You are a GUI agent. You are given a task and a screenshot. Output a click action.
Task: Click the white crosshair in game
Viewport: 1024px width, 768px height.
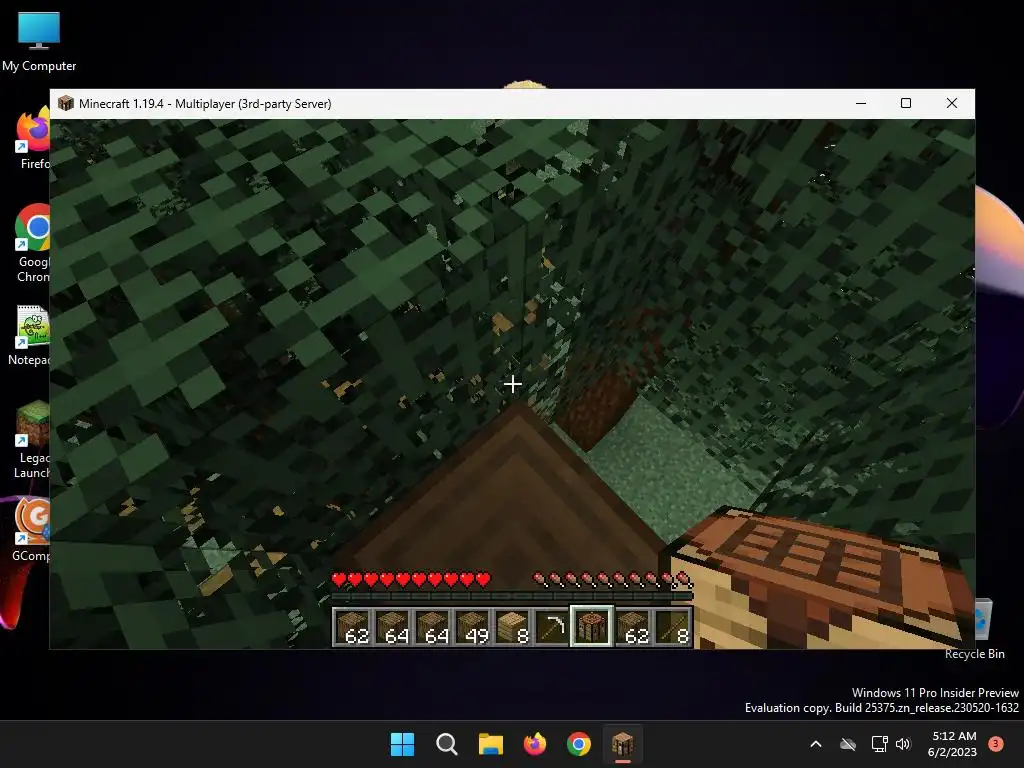coord(513,384)
